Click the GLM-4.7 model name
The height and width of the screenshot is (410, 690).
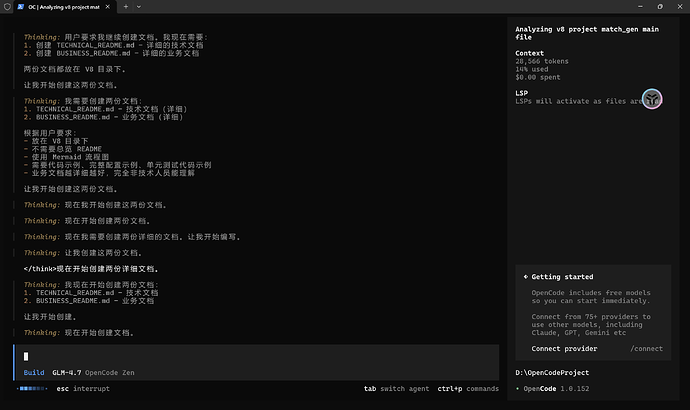point(66,373)
